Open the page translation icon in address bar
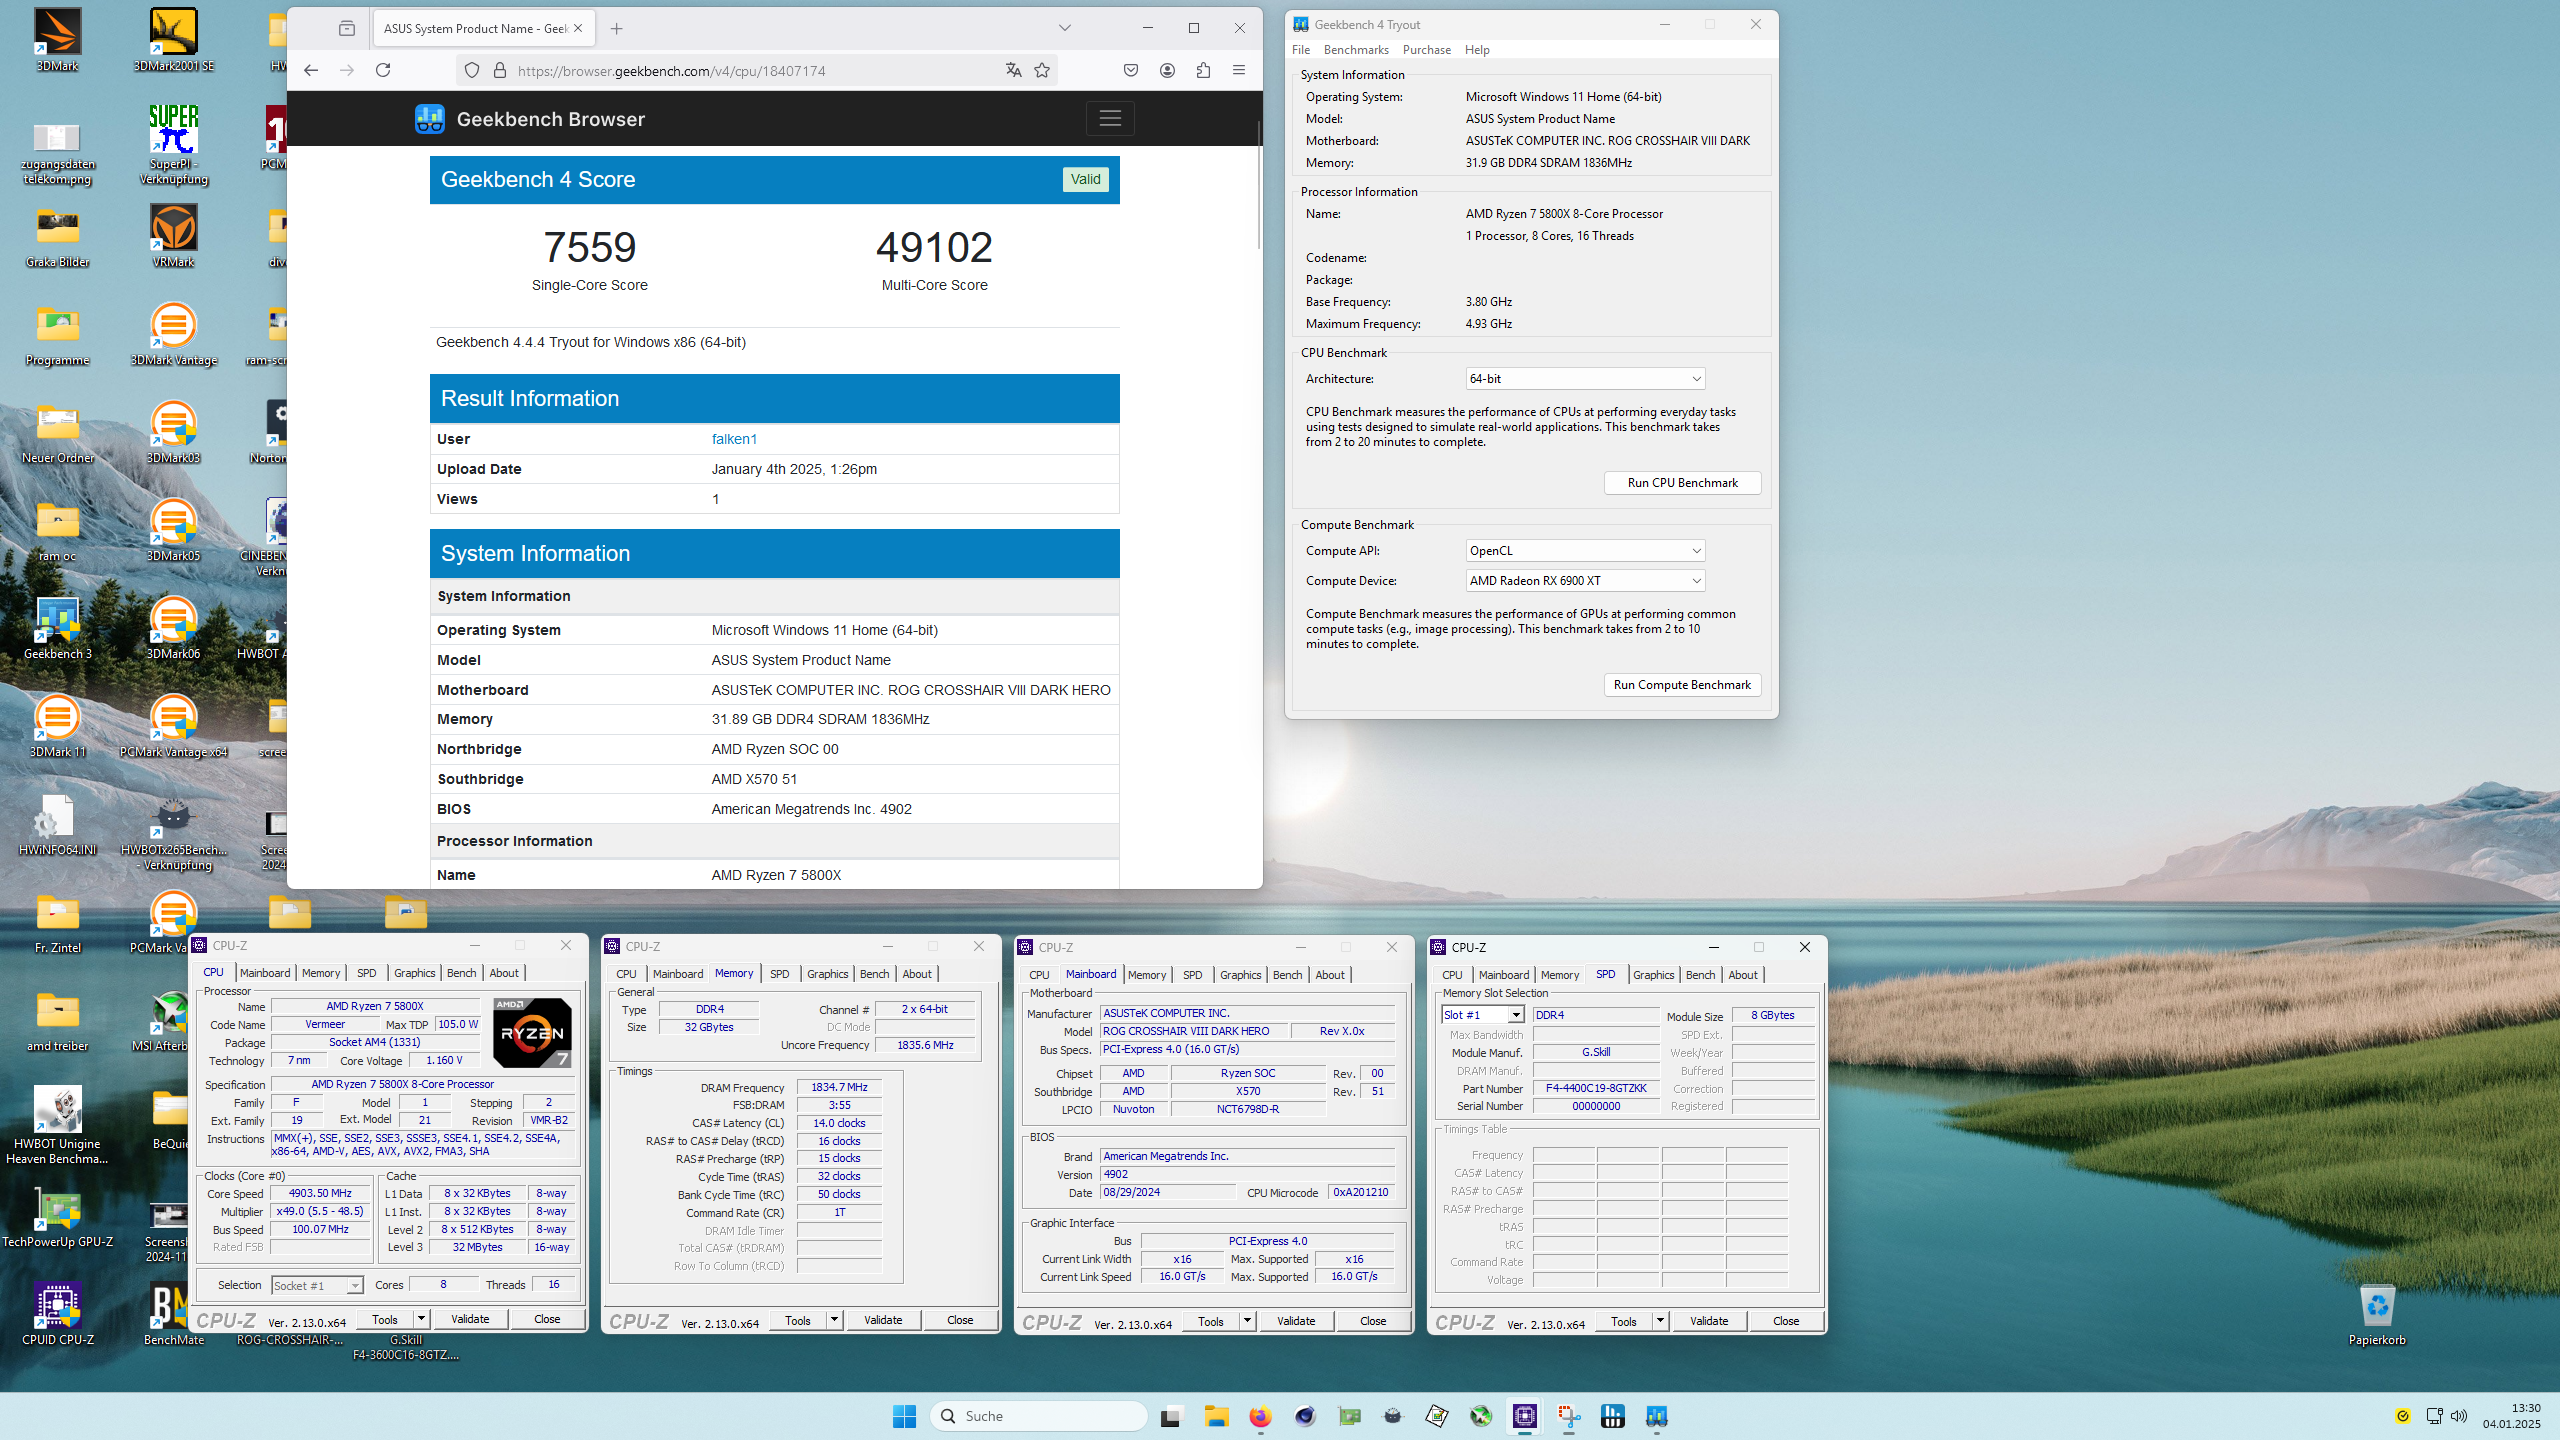2560x1440 pixels. pyautogui.click(x=1013, y=70)
